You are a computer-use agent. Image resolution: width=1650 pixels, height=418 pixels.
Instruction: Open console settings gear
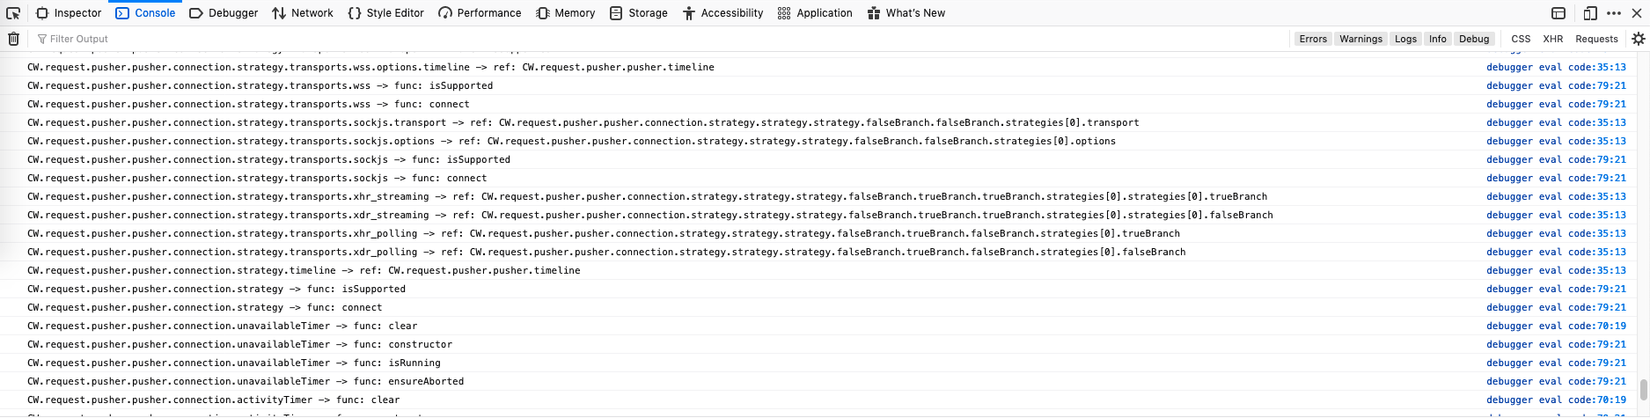[1638, 39]
